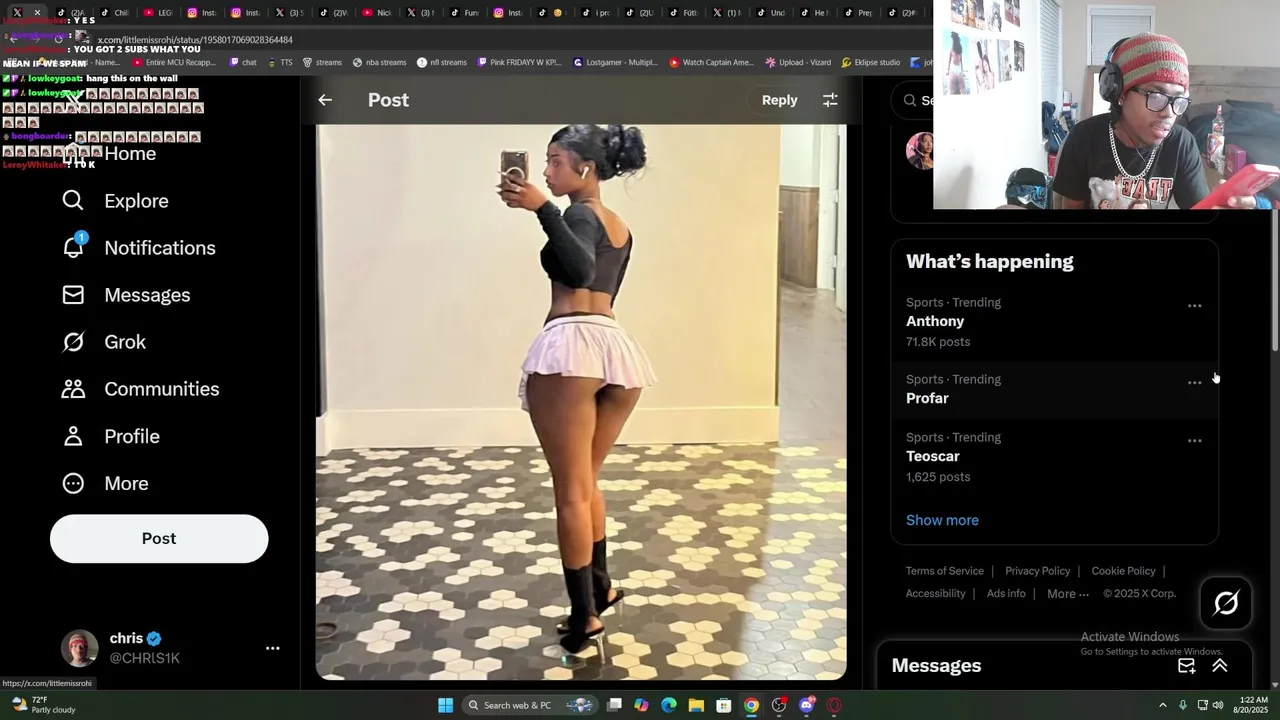
Task: Open the Lostgamer bookmark
Action: pos(615,62)
